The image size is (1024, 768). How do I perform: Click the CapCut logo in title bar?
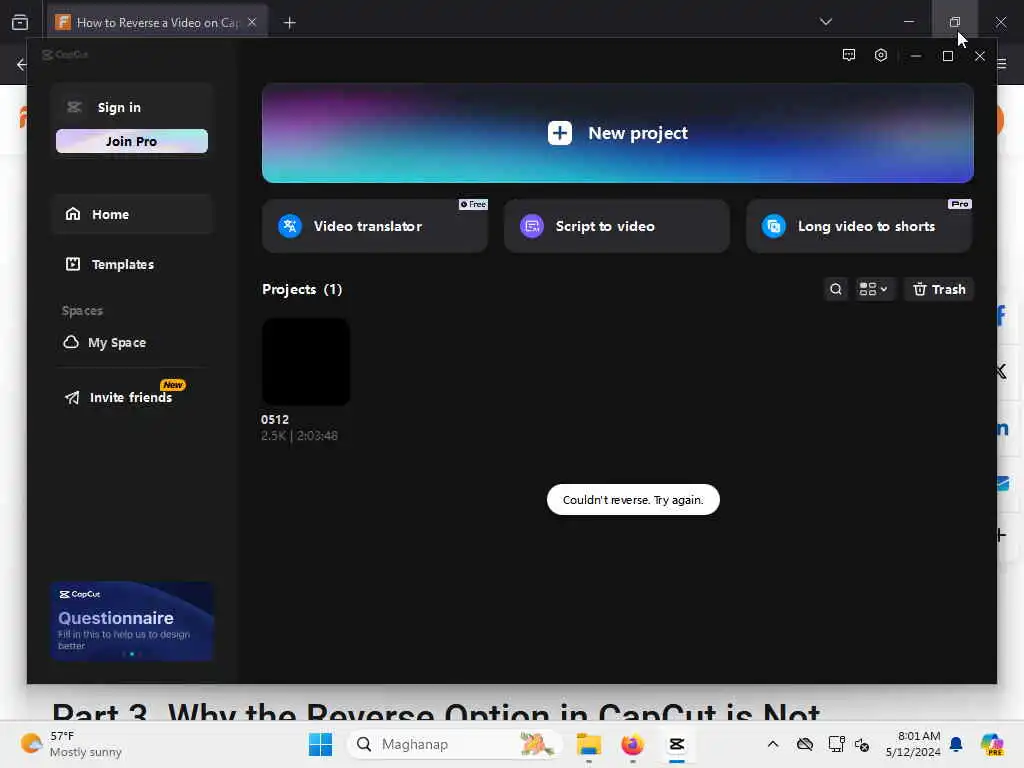(x=65, y=54)
